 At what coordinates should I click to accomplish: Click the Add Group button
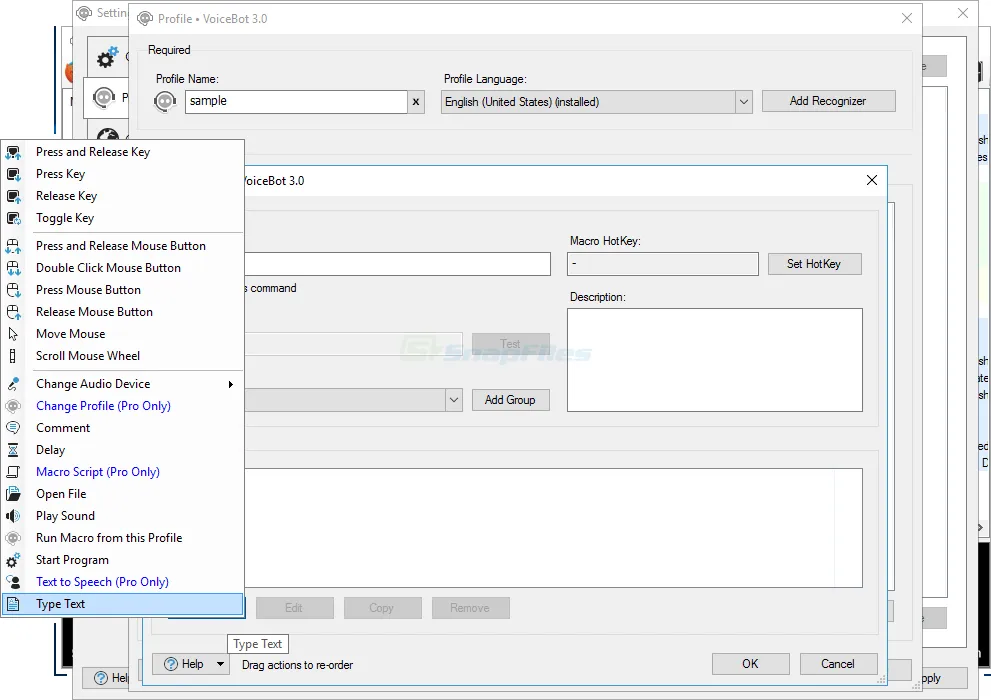[x=511, y=400]
